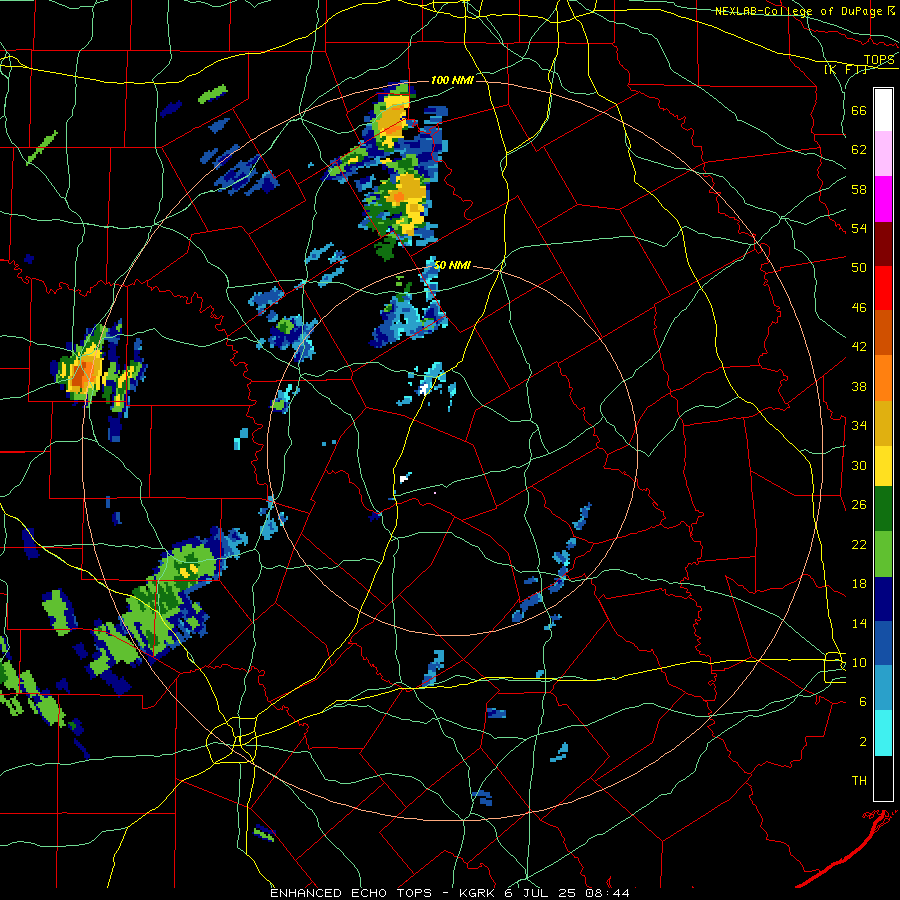Click the 'NEXLAB-College of DuPage' credit text
This screenshot has height=900, width=900.
click(798, 11)
